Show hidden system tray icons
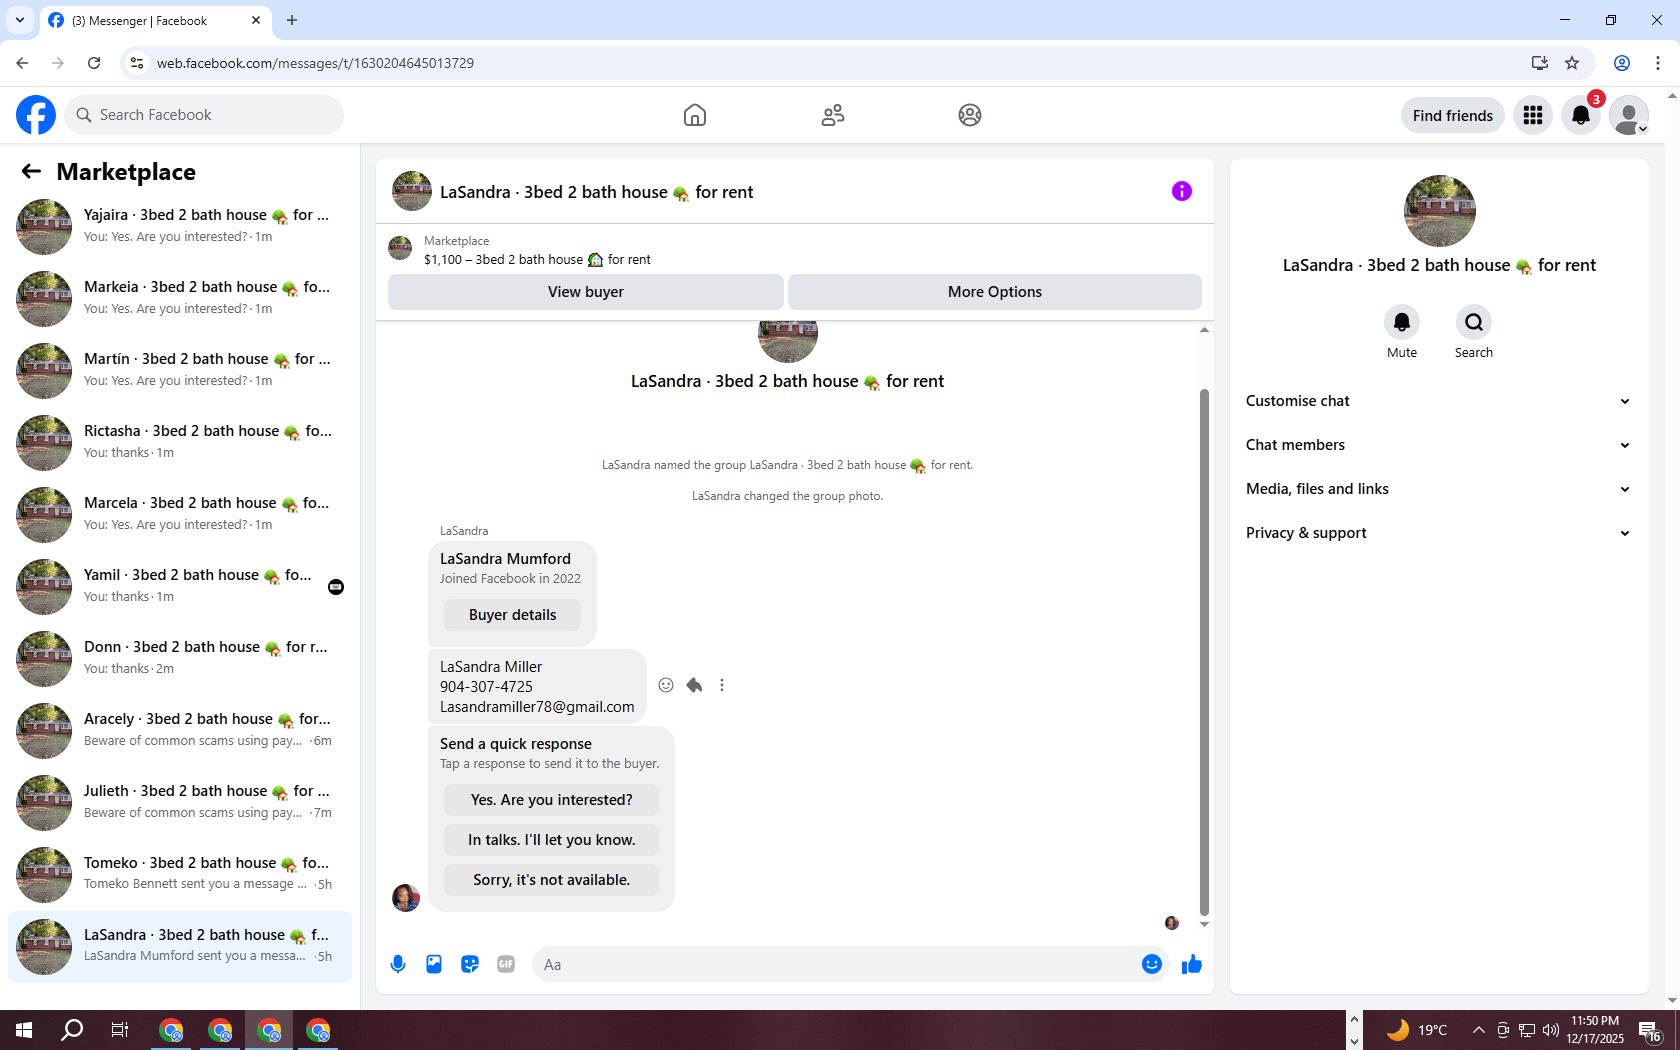Viewport: 1680px width, 1050px height. 1478,1030
